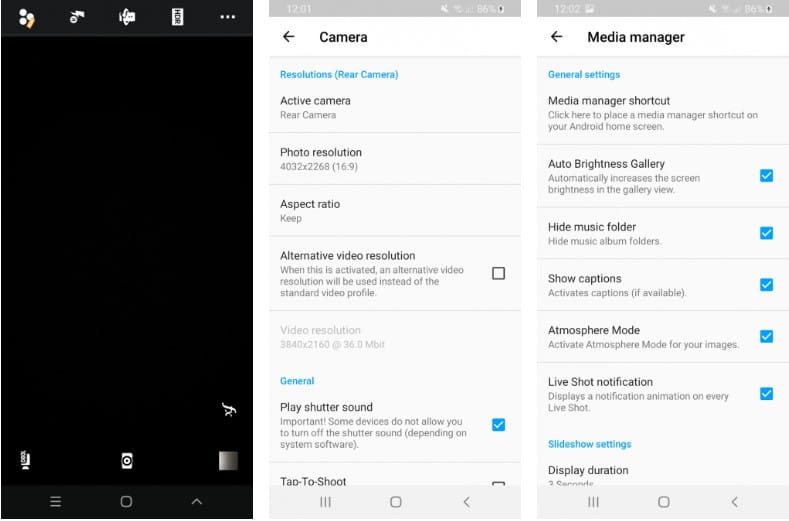The image size is (789, 521).
Task: Expand the up chevron in camera bottom bar
Action: (197, 501)
